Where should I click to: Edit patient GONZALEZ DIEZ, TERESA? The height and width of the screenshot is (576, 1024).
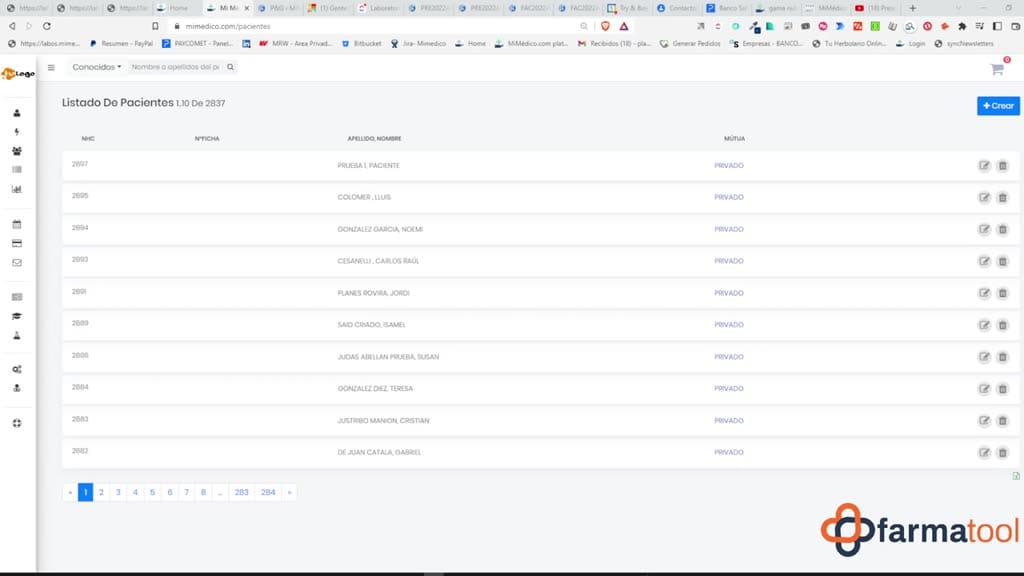[984, 389]
